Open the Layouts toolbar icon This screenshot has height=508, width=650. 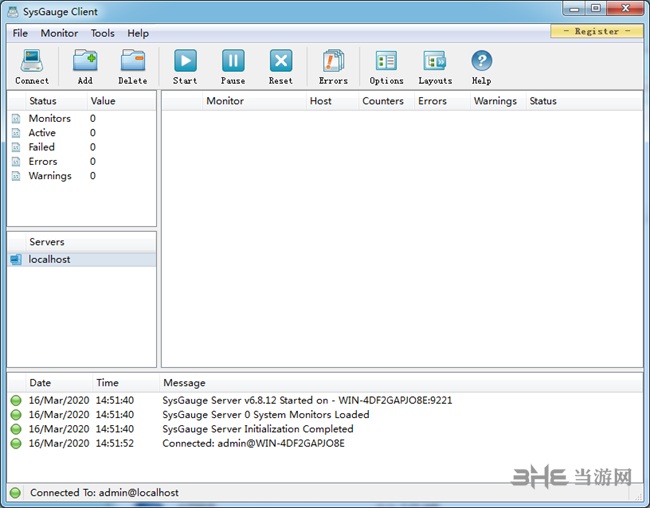pos(435,61)
